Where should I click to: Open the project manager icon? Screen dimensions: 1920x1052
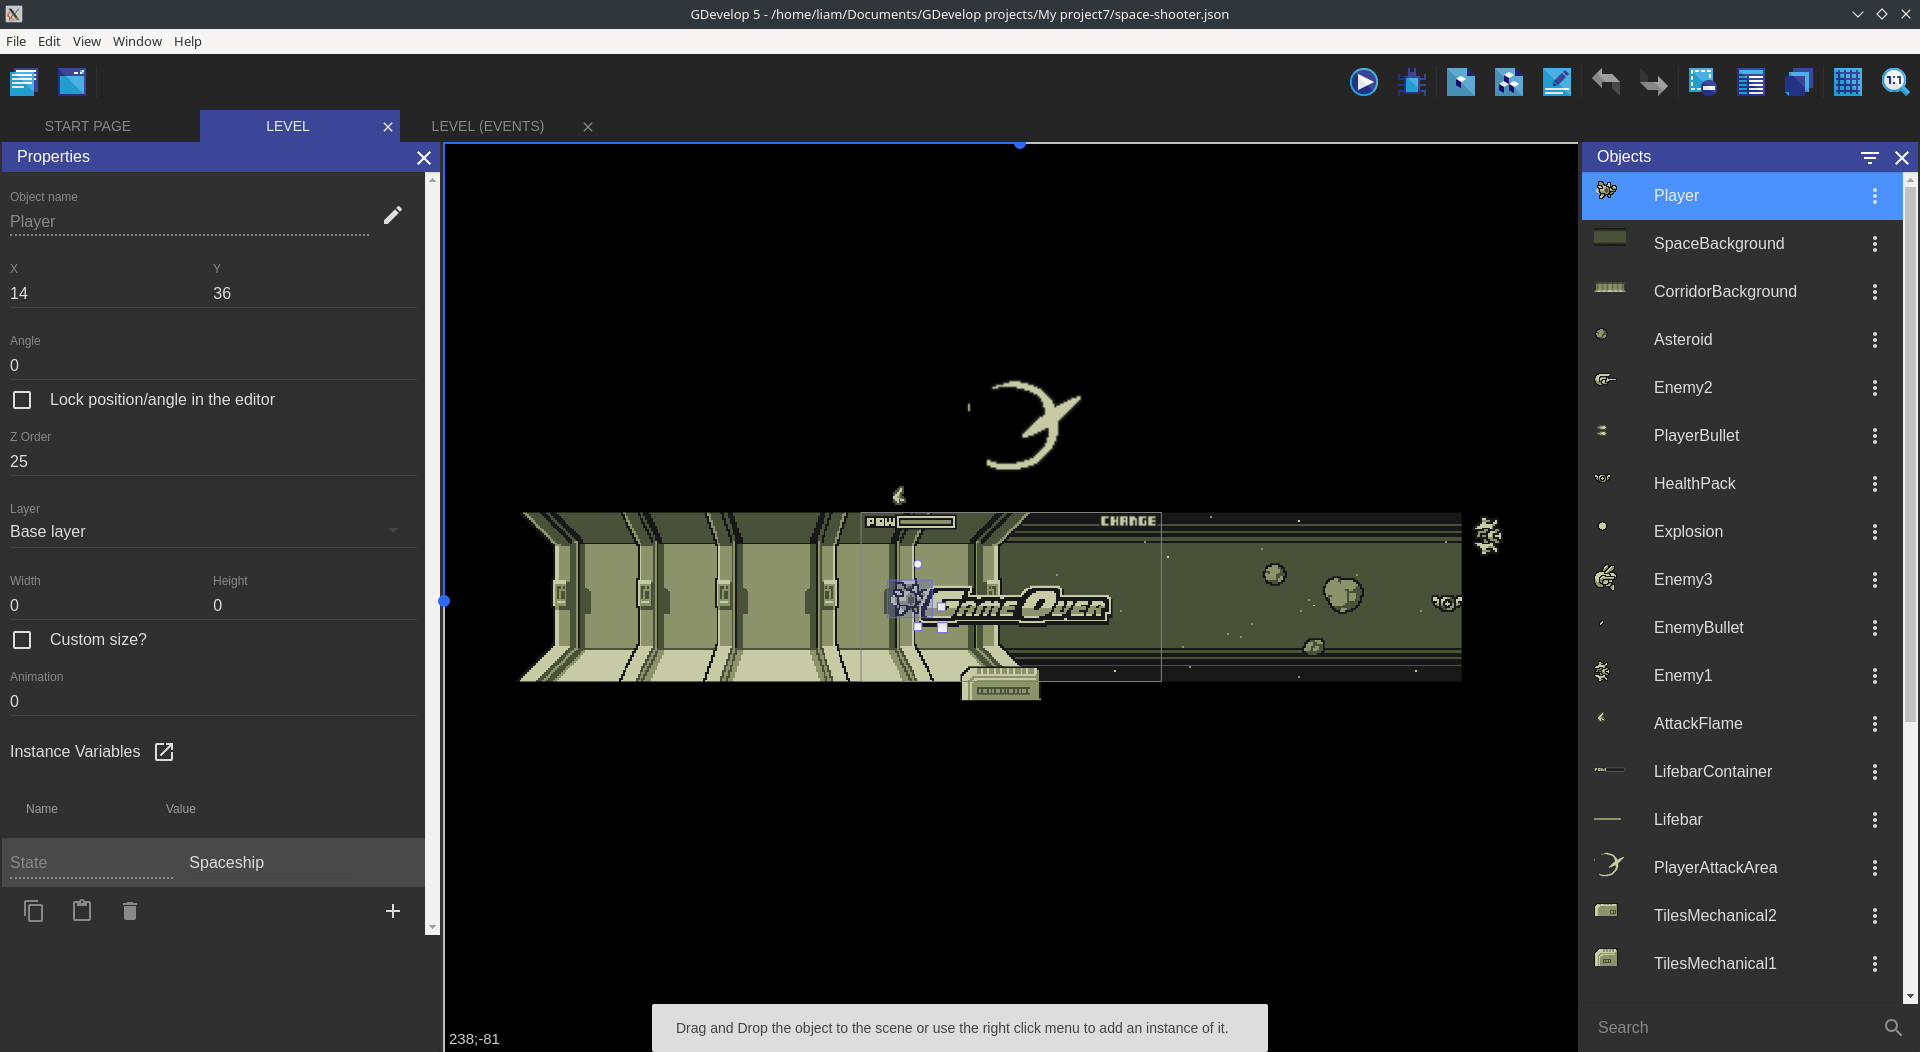pos(23,82)
